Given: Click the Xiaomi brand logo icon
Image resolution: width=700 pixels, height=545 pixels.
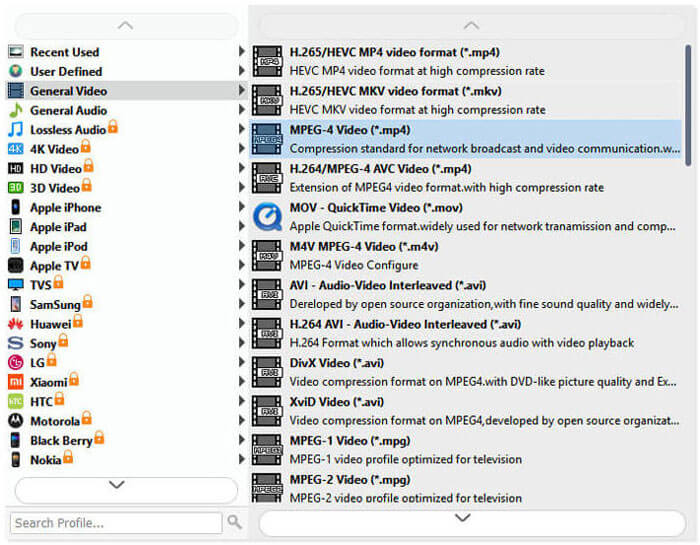Looking at the screenshot, I should [15, 382].
